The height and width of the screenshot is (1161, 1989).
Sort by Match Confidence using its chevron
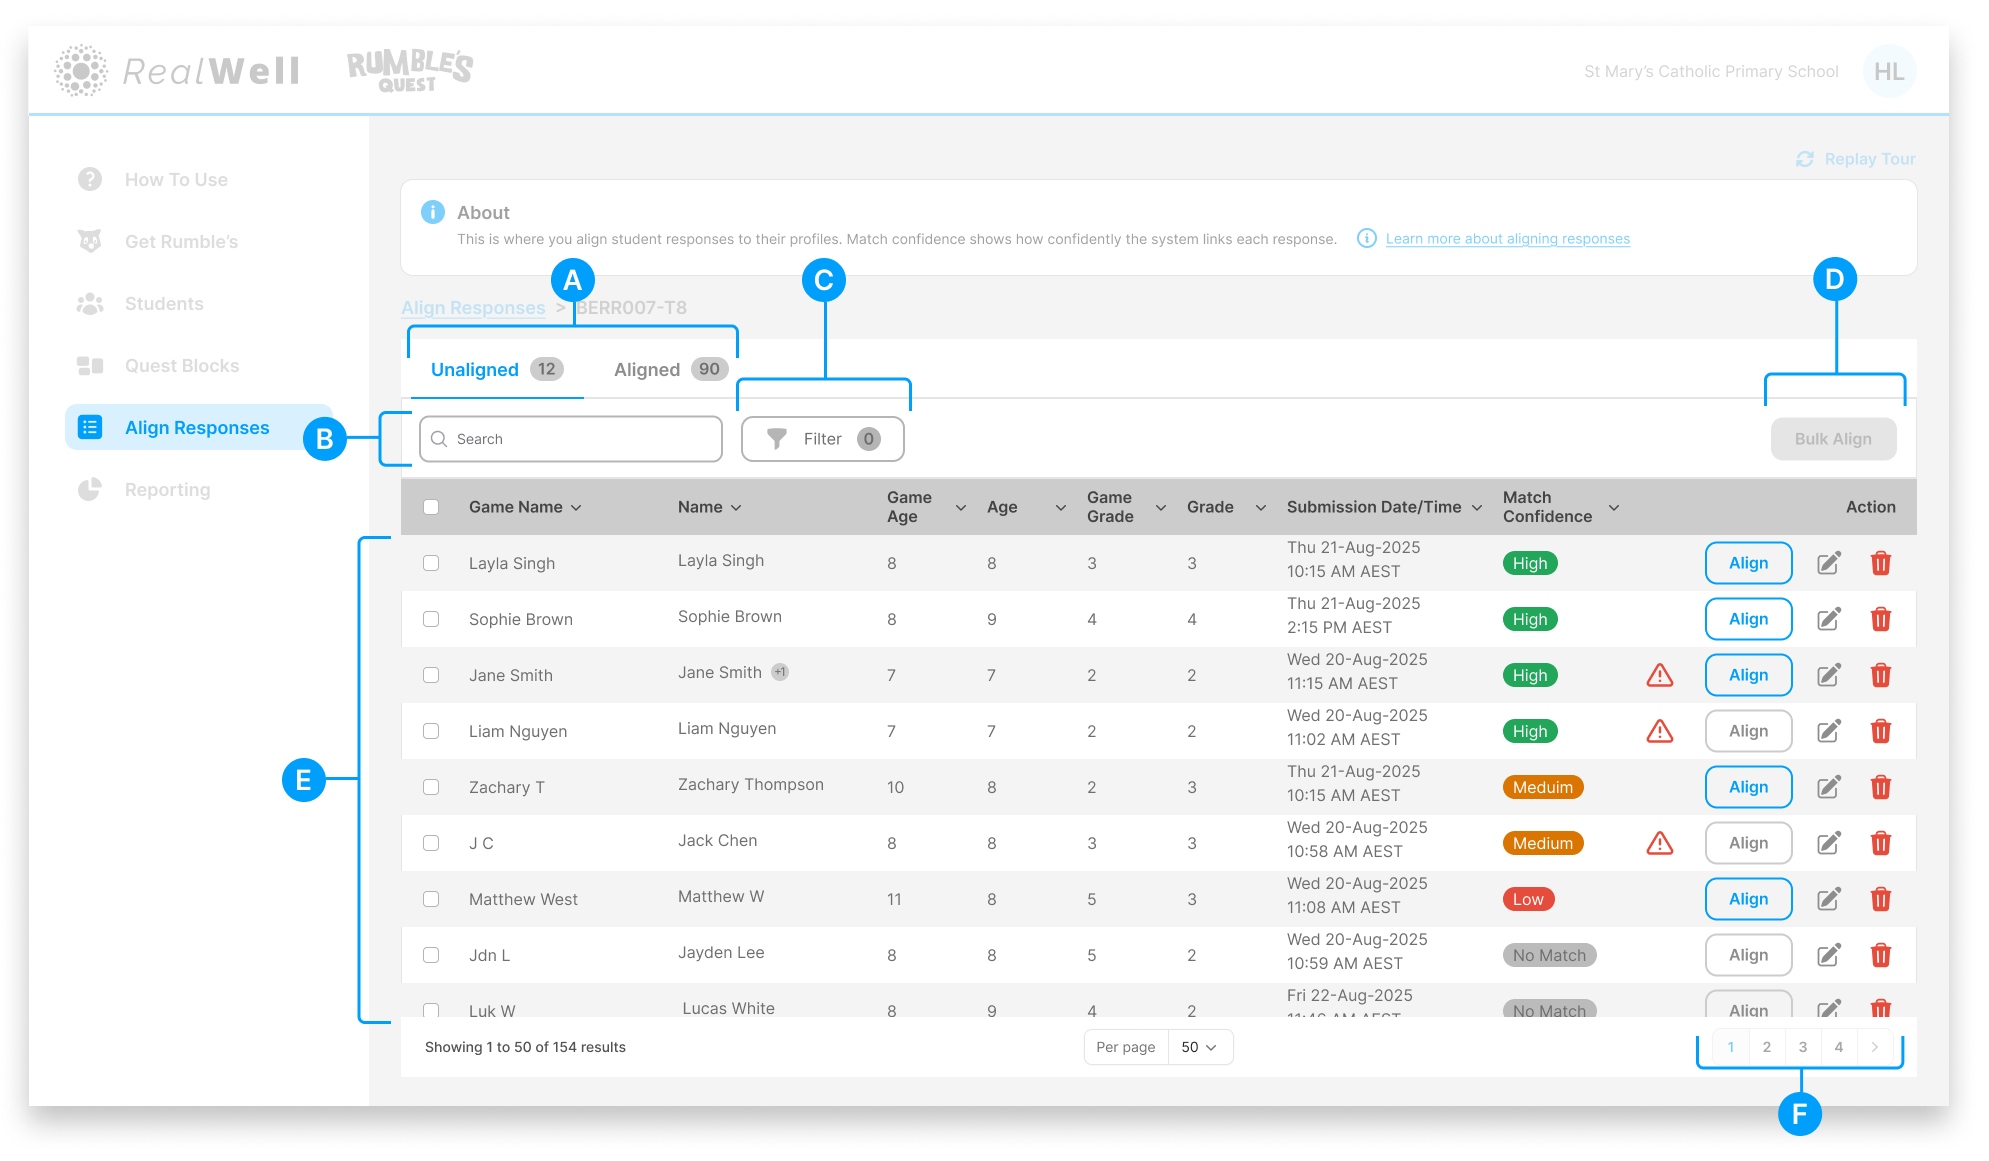[1614, 507]
